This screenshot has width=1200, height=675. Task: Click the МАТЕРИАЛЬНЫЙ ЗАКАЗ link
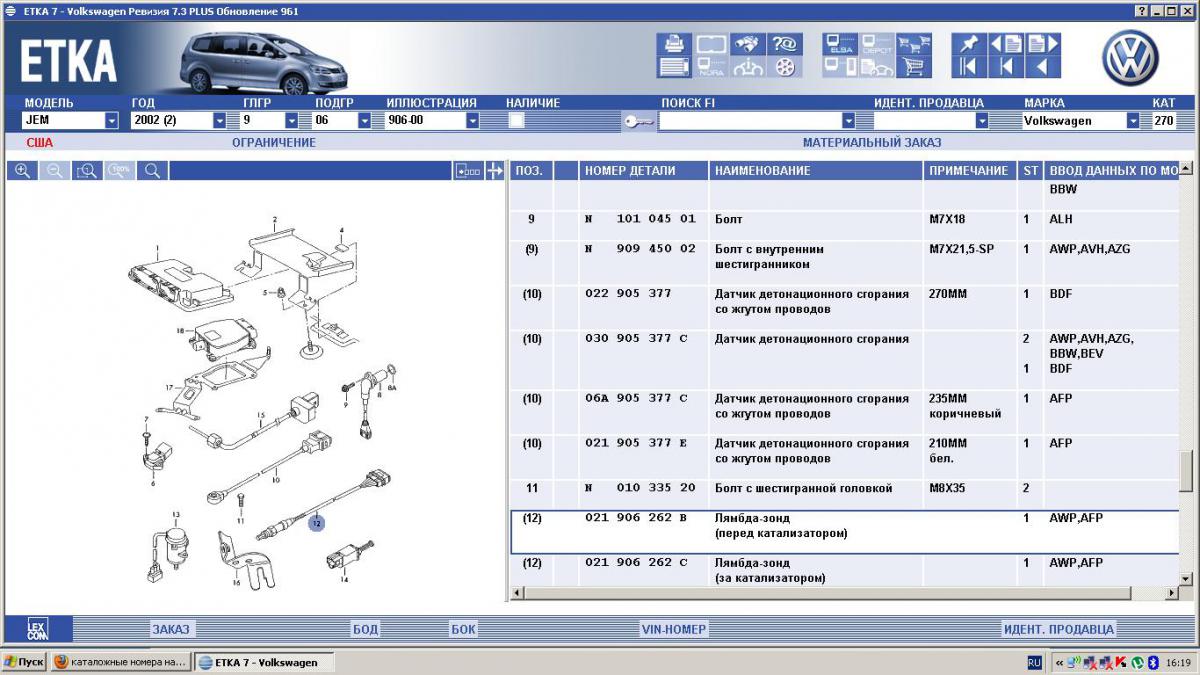point(872,143)
